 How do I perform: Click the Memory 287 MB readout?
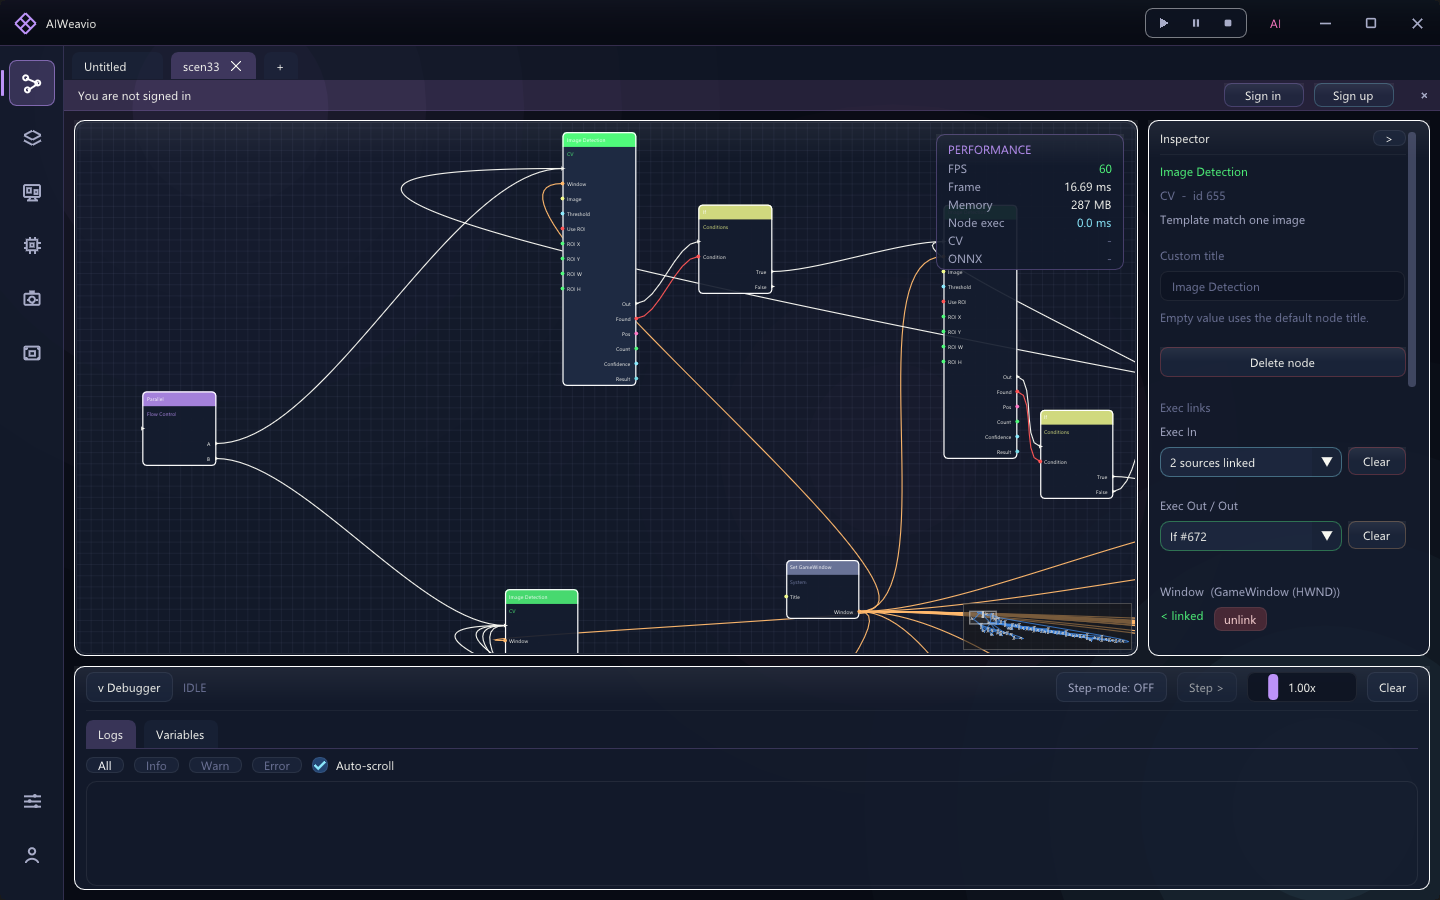click(x=1029, y=205)
